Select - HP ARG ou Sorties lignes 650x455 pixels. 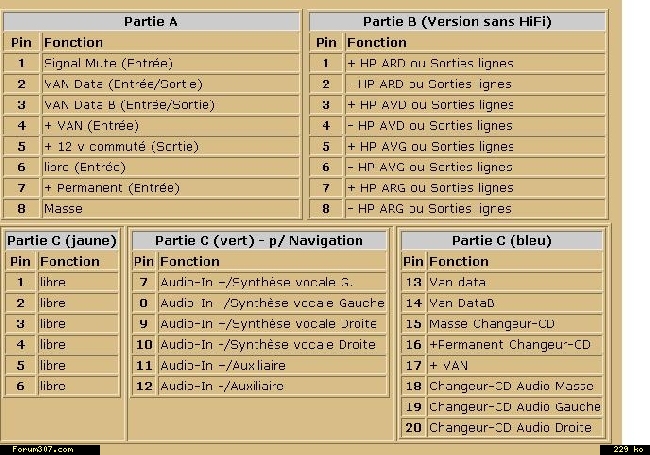[475, 209]
